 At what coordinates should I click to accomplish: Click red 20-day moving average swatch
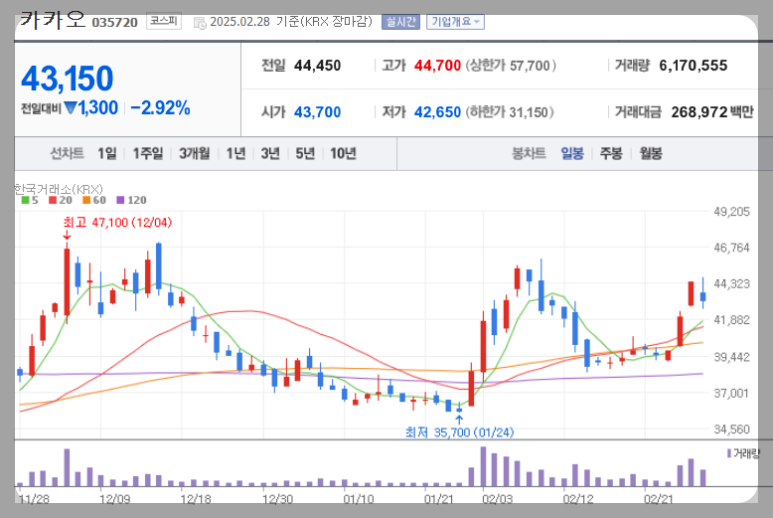pos(53,200)
